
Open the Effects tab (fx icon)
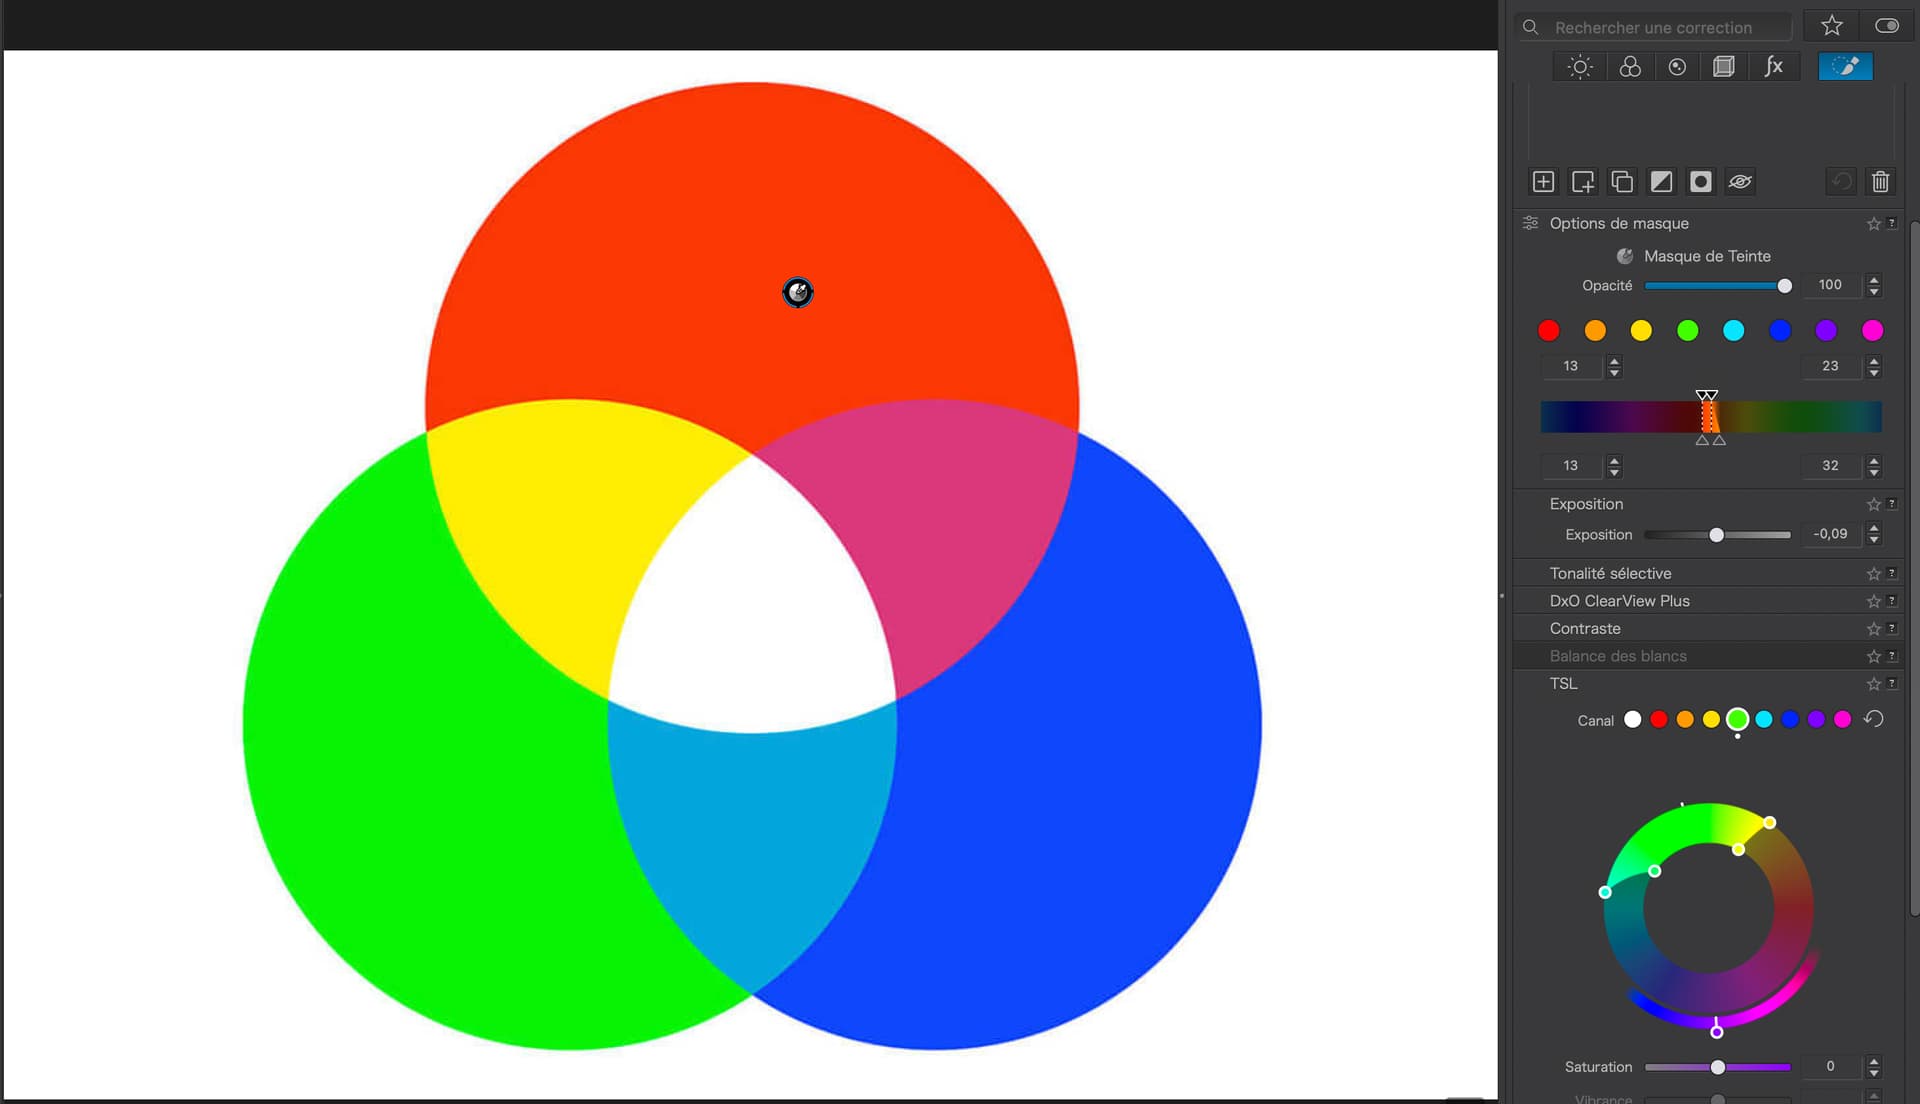pyautogui.click(x=1773, y=67)
